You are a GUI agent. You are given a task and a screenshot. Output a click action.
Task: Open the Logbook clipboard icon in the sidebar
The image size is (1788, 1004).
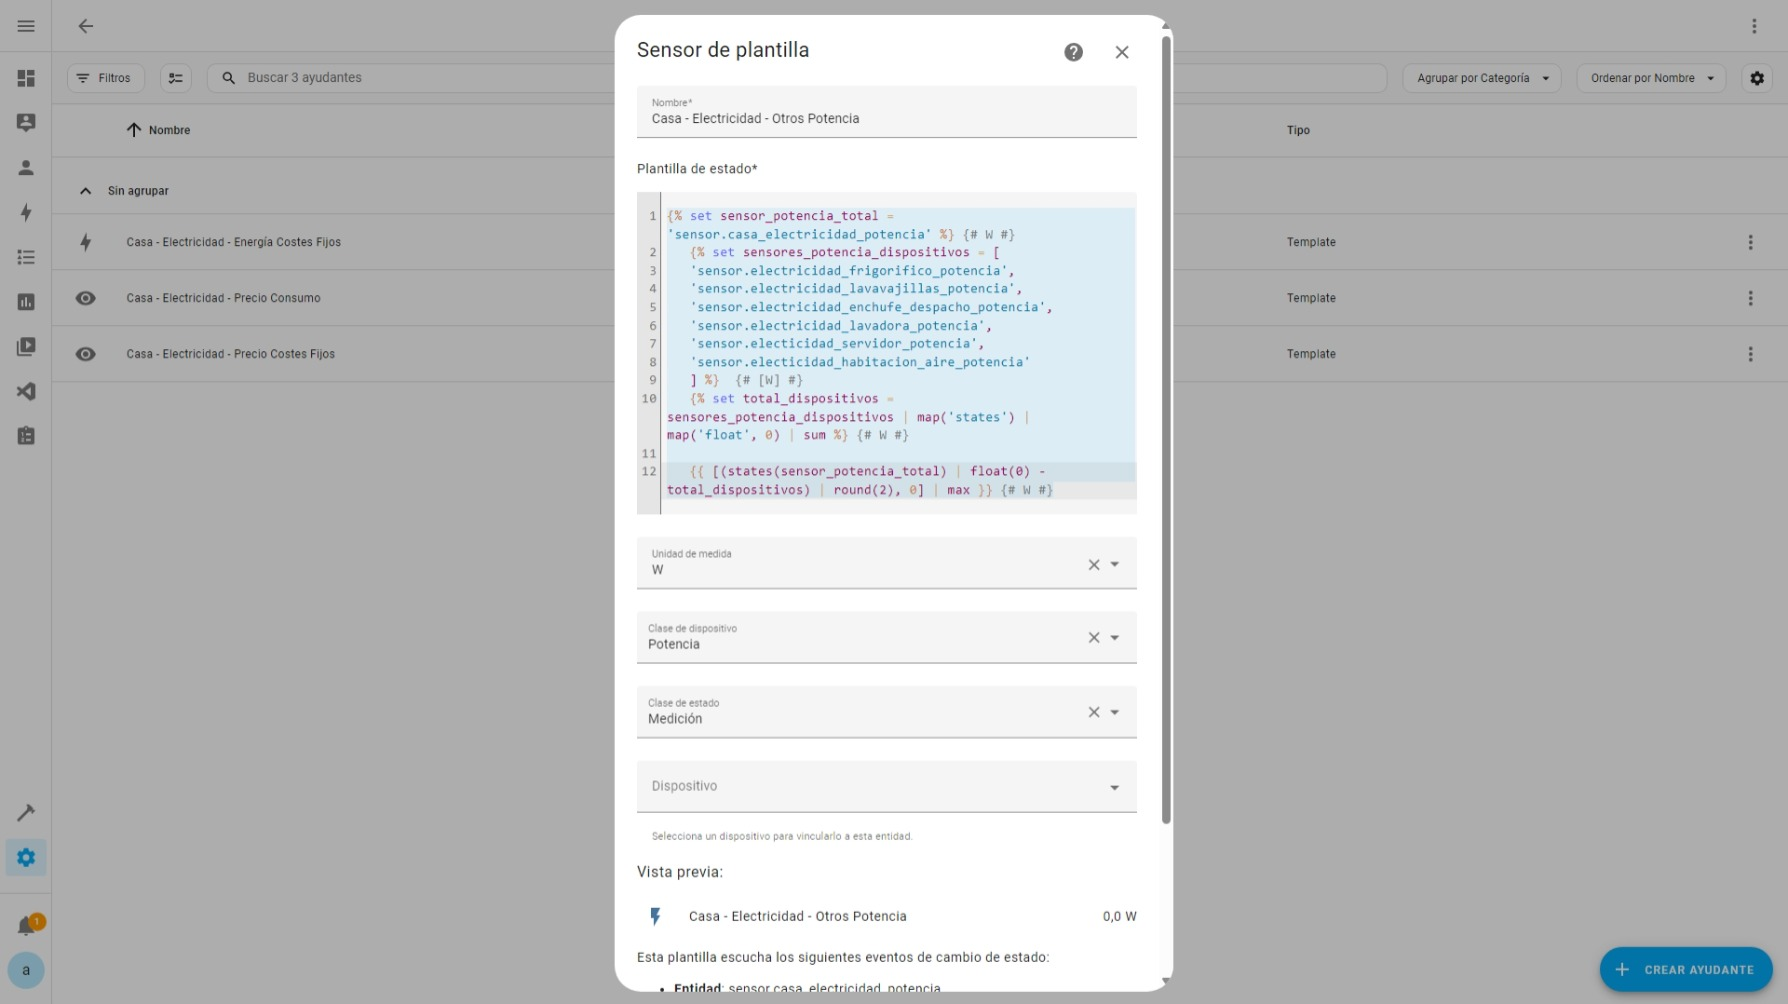pyautogui.click(x=26, y=436)
